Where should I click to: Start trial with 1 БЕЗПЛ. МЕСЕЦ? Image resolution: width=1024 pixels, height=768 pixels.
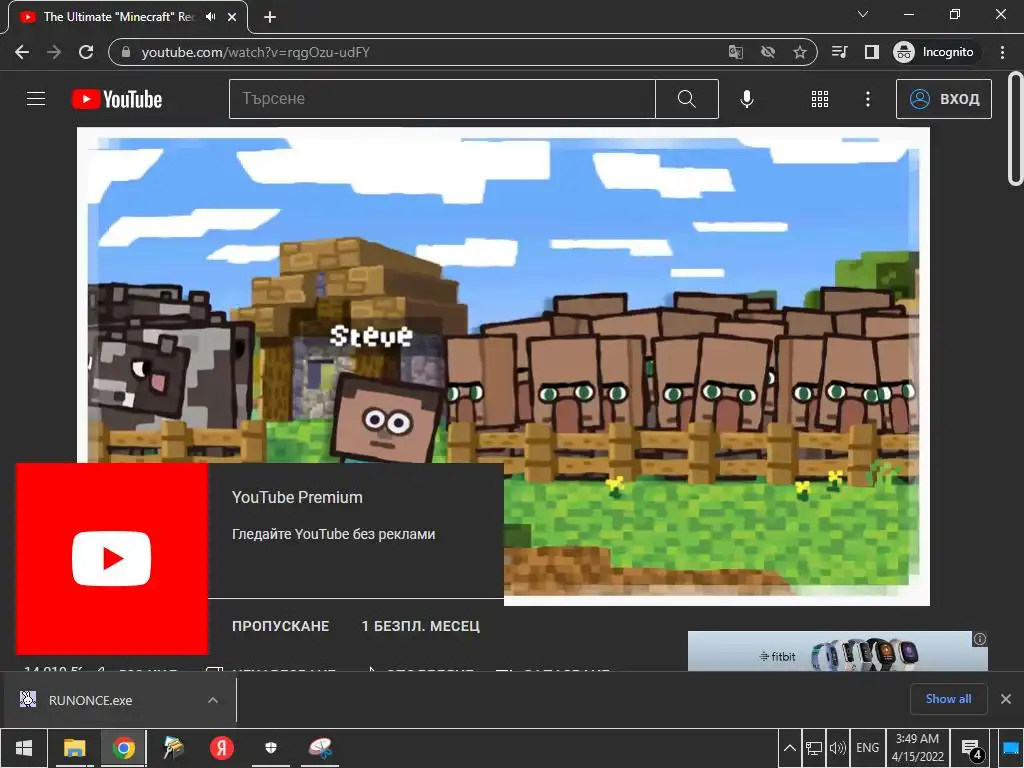(x=421, y=626)
